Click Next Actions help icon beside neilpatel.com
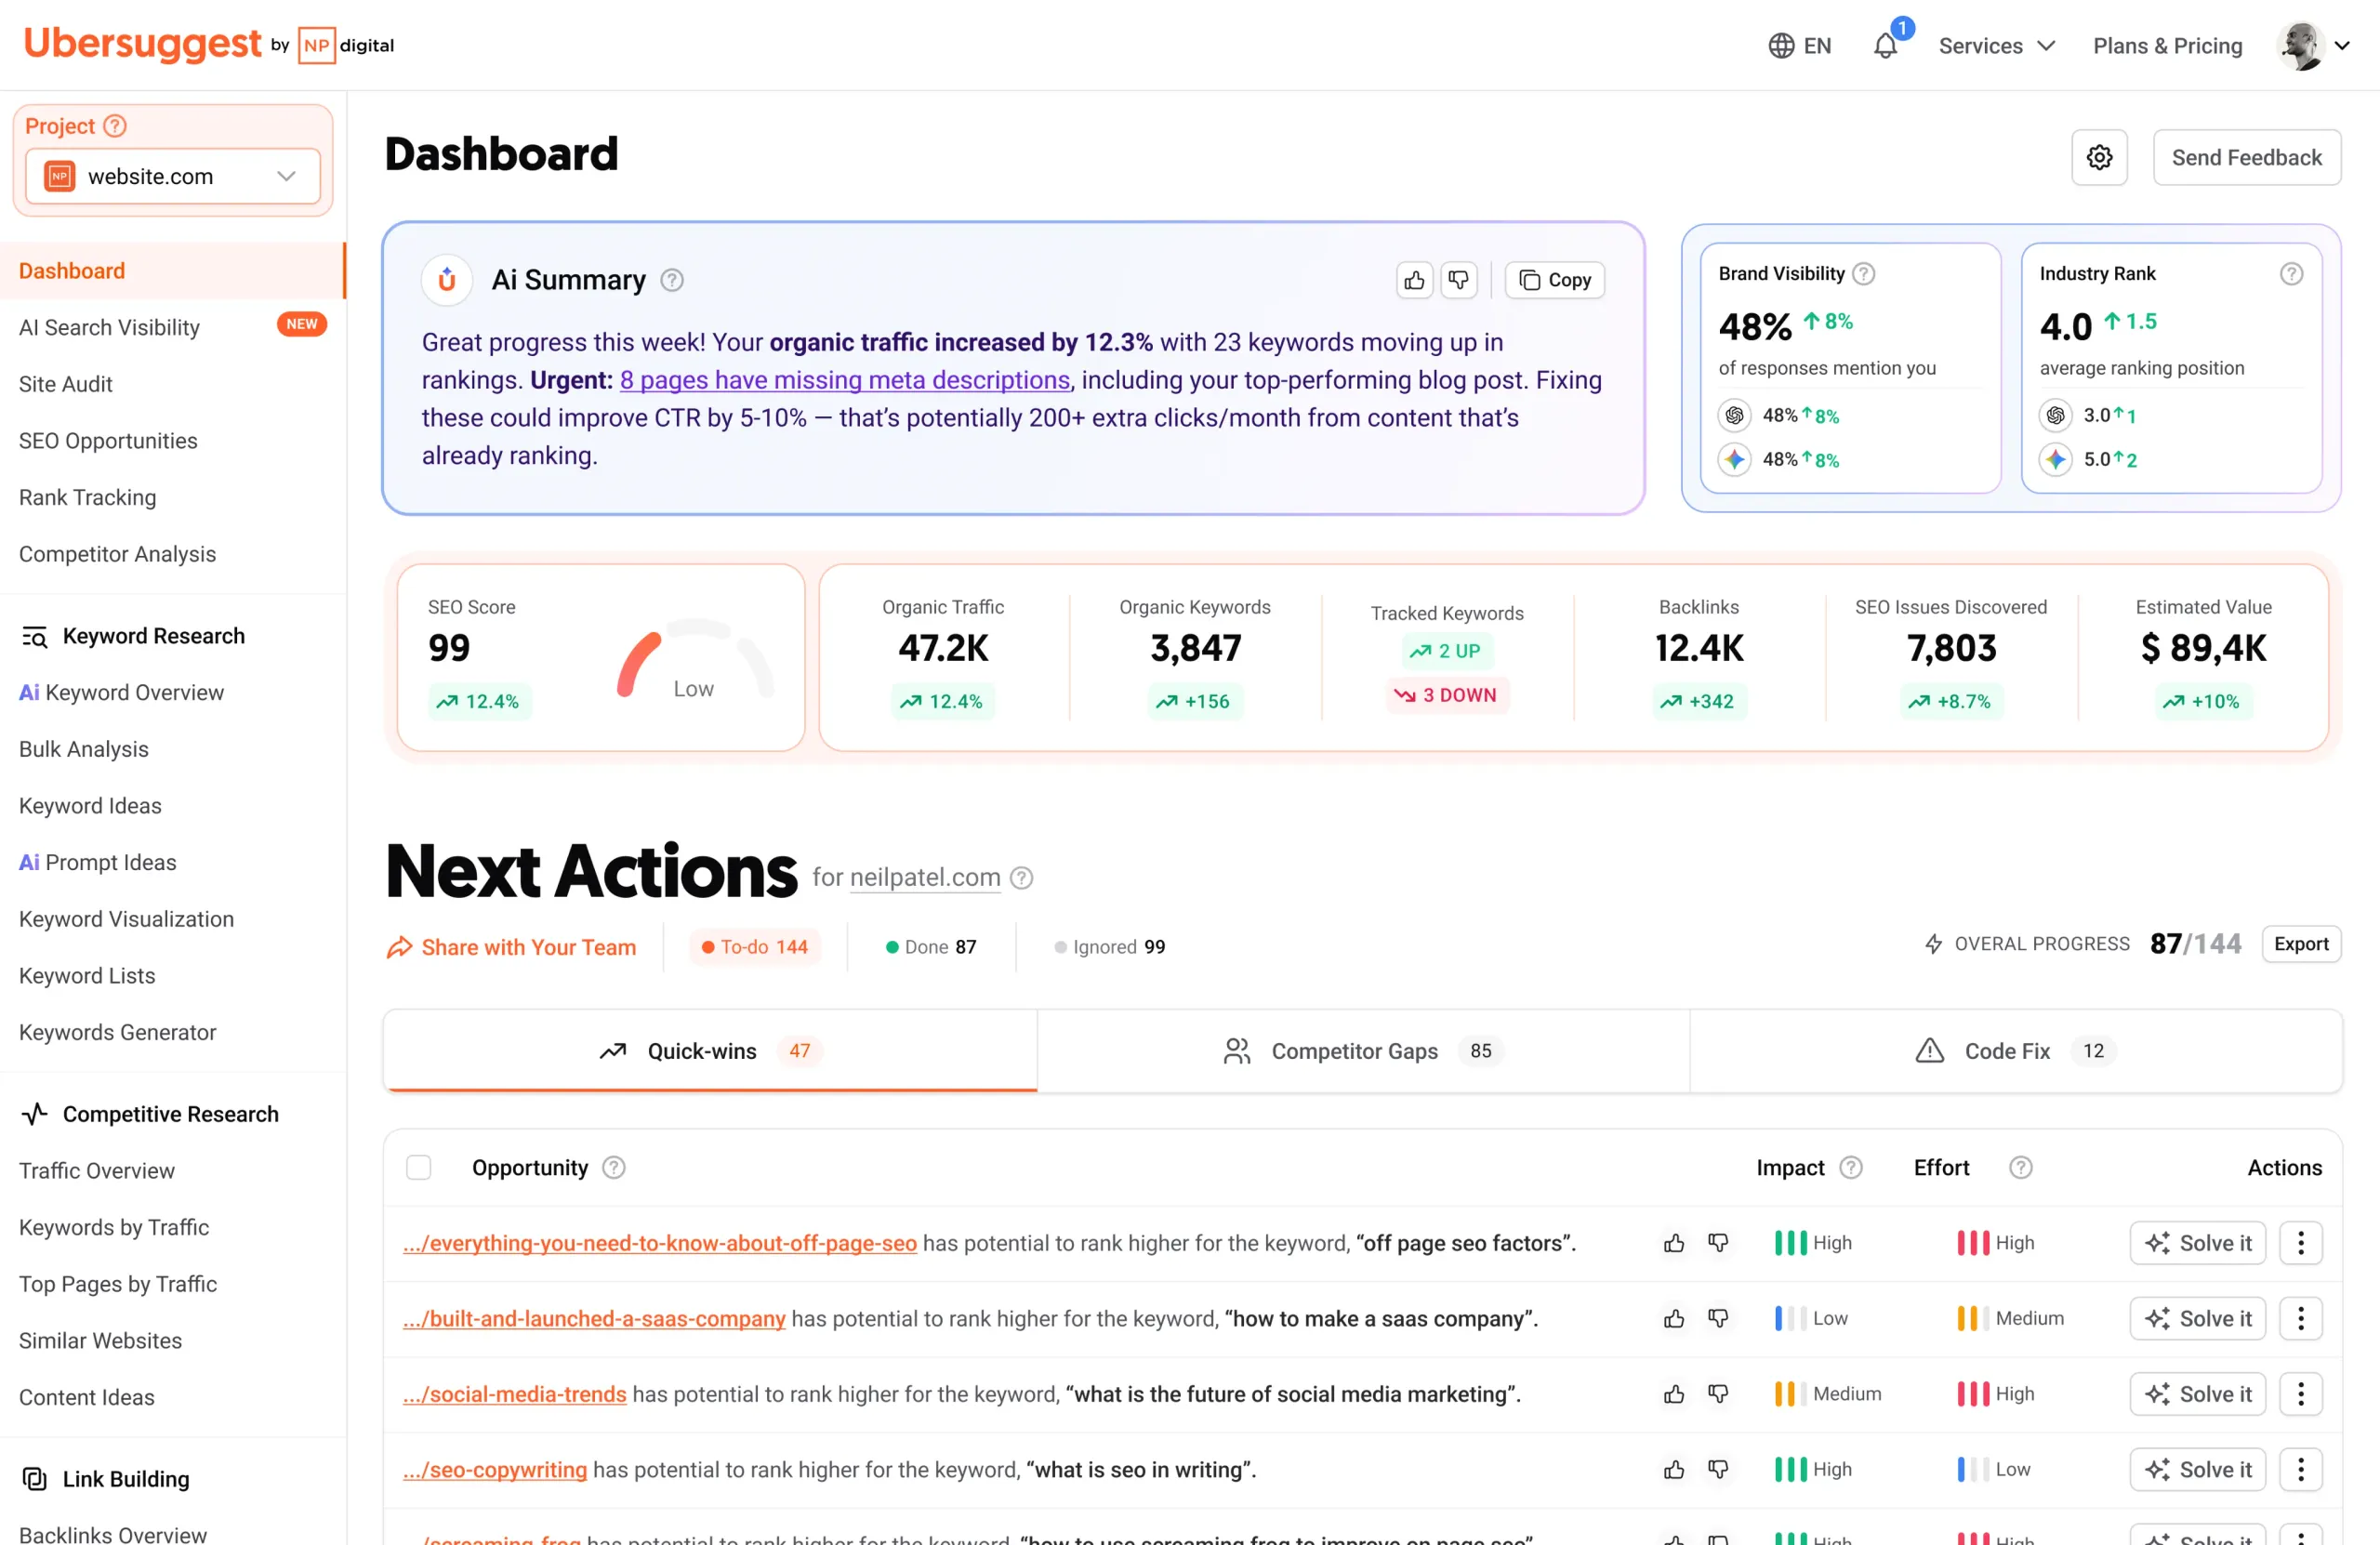Viewport: 2380px width, 1545px height. point(1021,878)
